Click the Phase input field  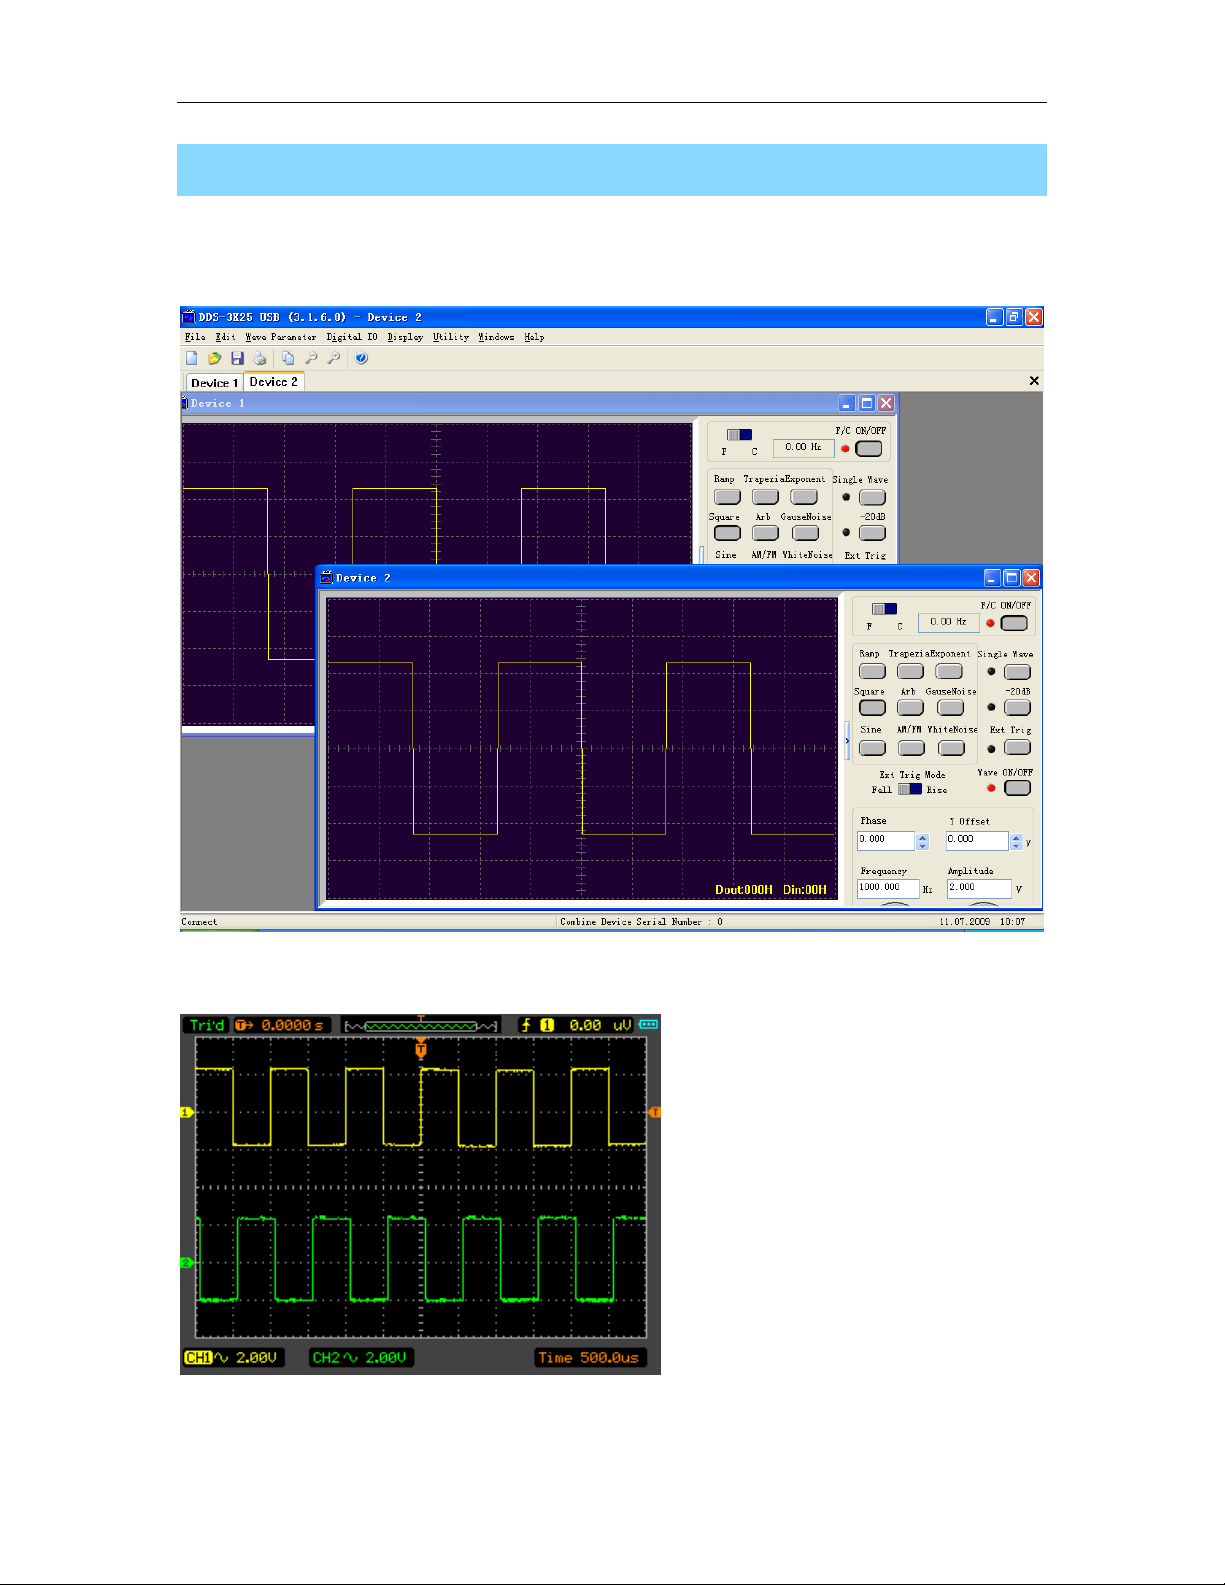point(886,840)
